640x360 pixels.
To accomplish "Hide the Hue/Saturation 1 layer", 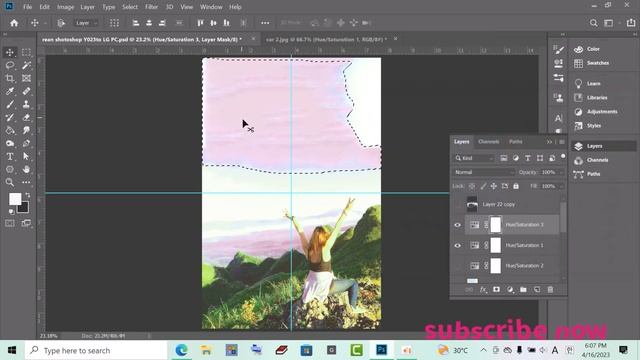I will (458, 245).
